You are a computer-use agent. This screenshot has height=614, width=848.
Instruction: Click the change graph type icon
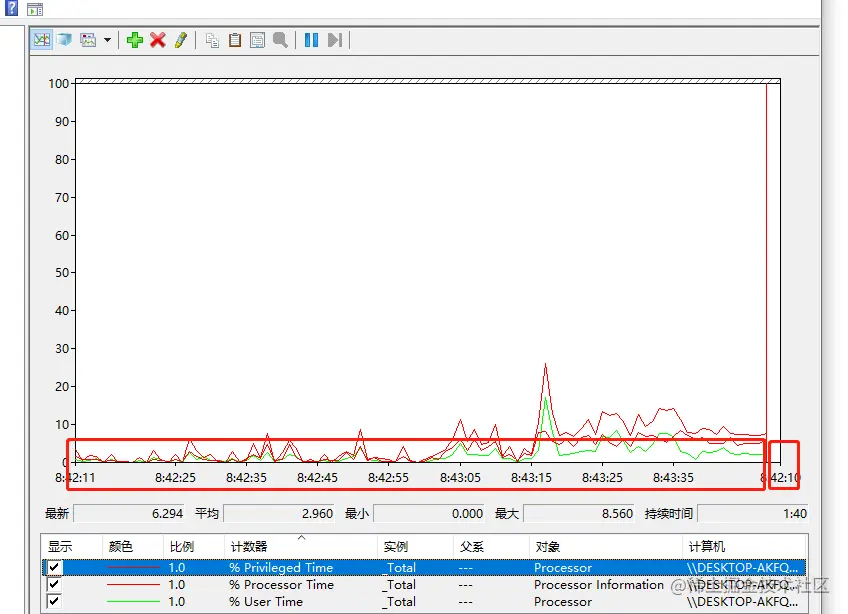point(88,40)
